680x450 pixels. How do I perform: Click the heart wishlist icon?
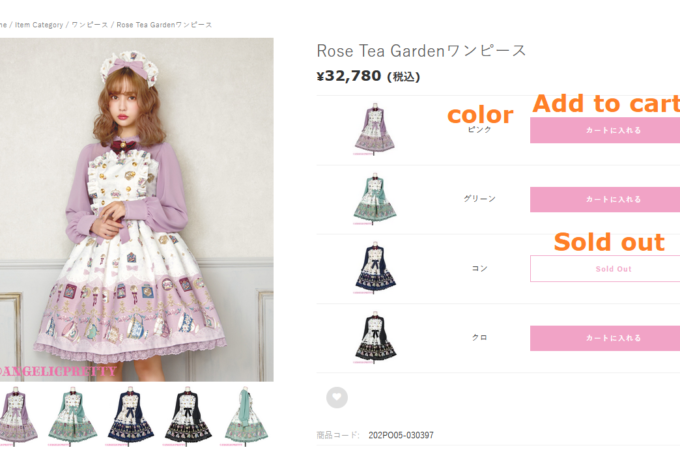(337, 398)
